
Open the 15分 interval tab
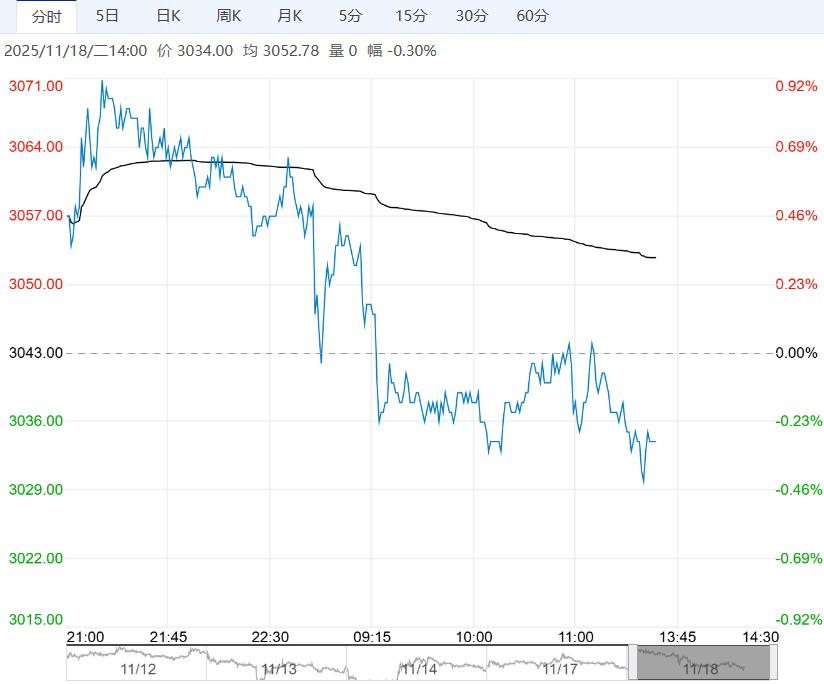[x=411, y=16]
